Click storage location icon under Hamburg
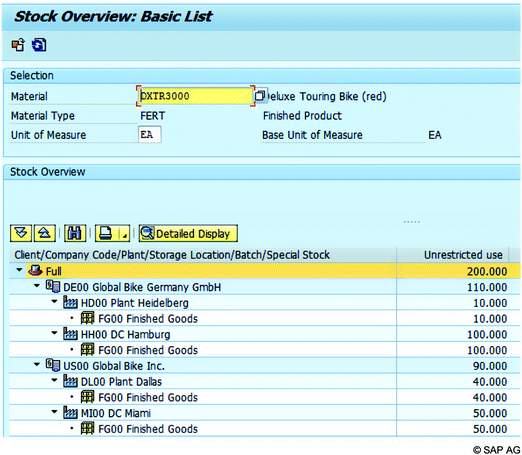The height and width of the screenshot is (455, 522). click(x=88, y=350)
